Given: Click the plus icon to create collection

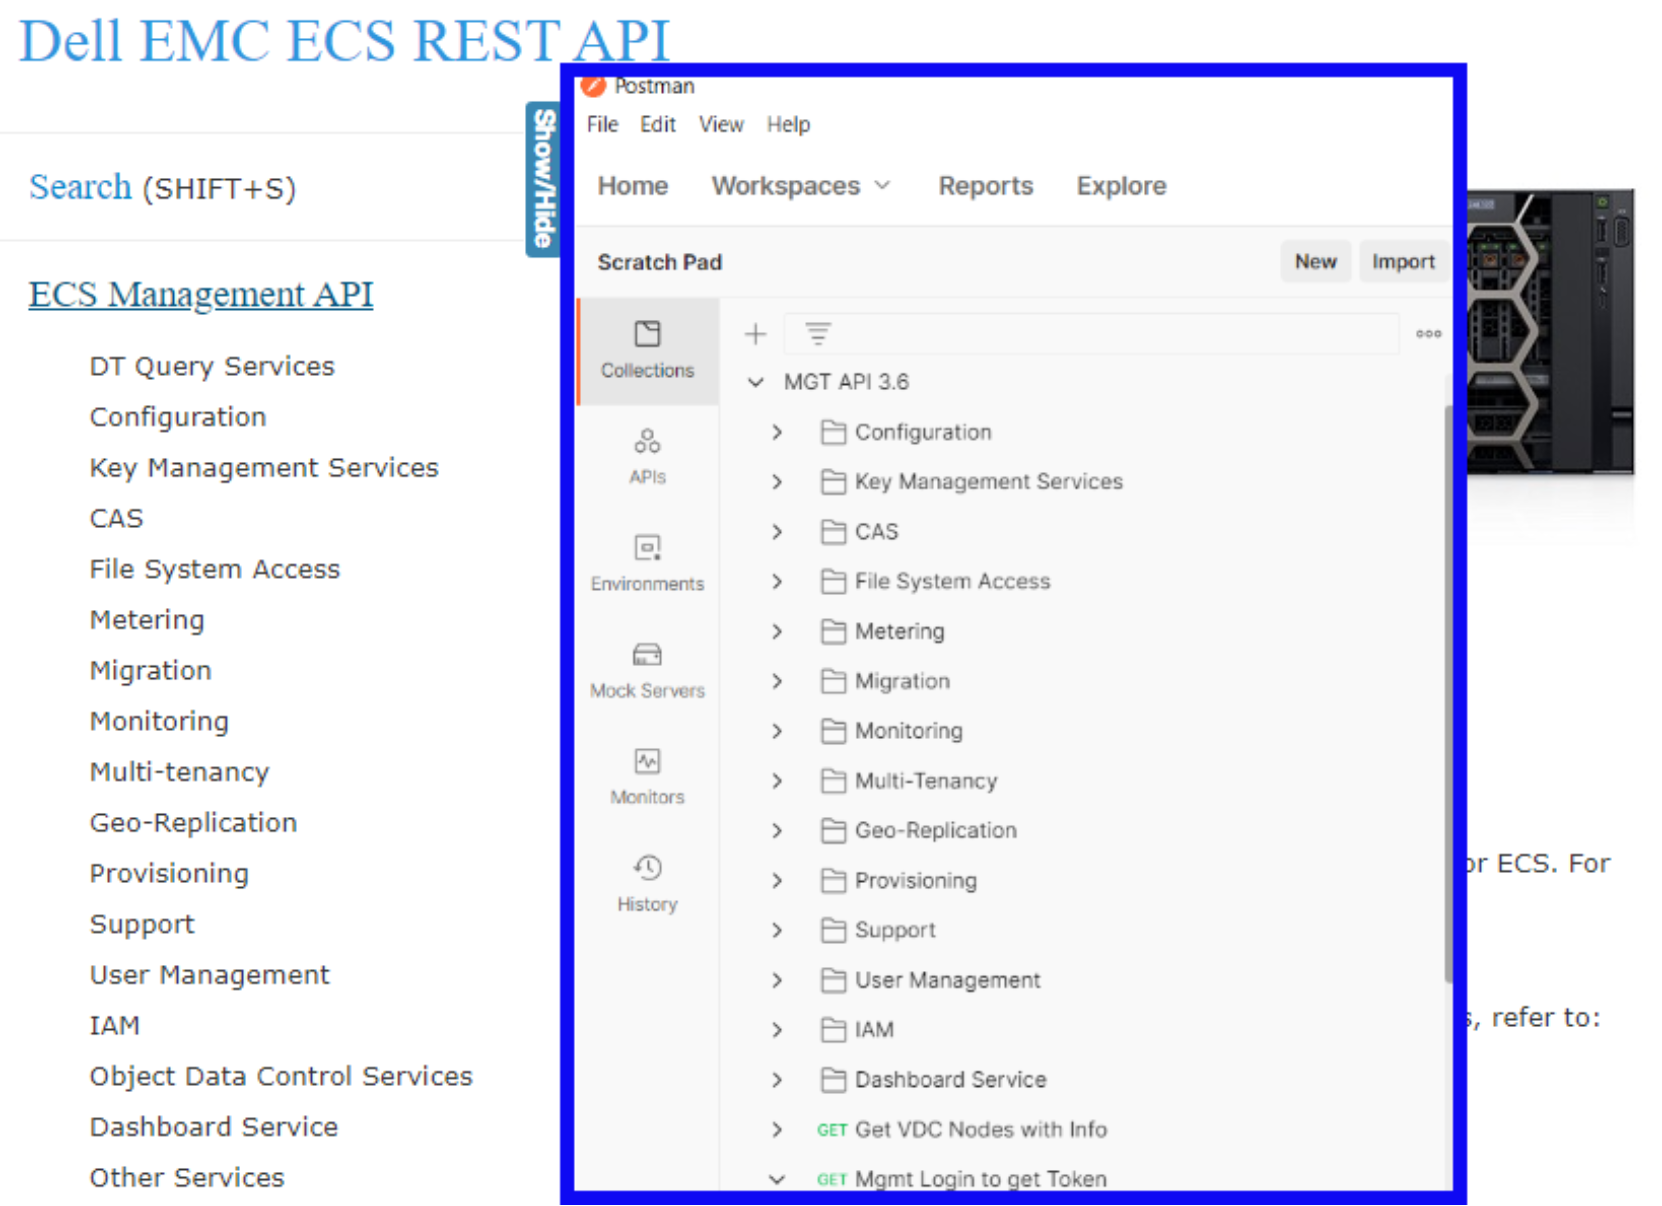Looking at the screenshot, I should (756, 334).
